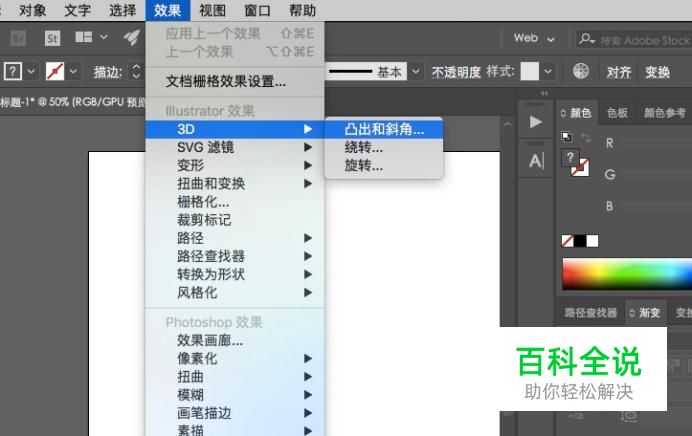Image resolution: width=692 pixels, height=436 pixels.
Task: Choose 凸出和斜角... from 3D submenu
Action: pyautogui.click(x=384, y=129)
